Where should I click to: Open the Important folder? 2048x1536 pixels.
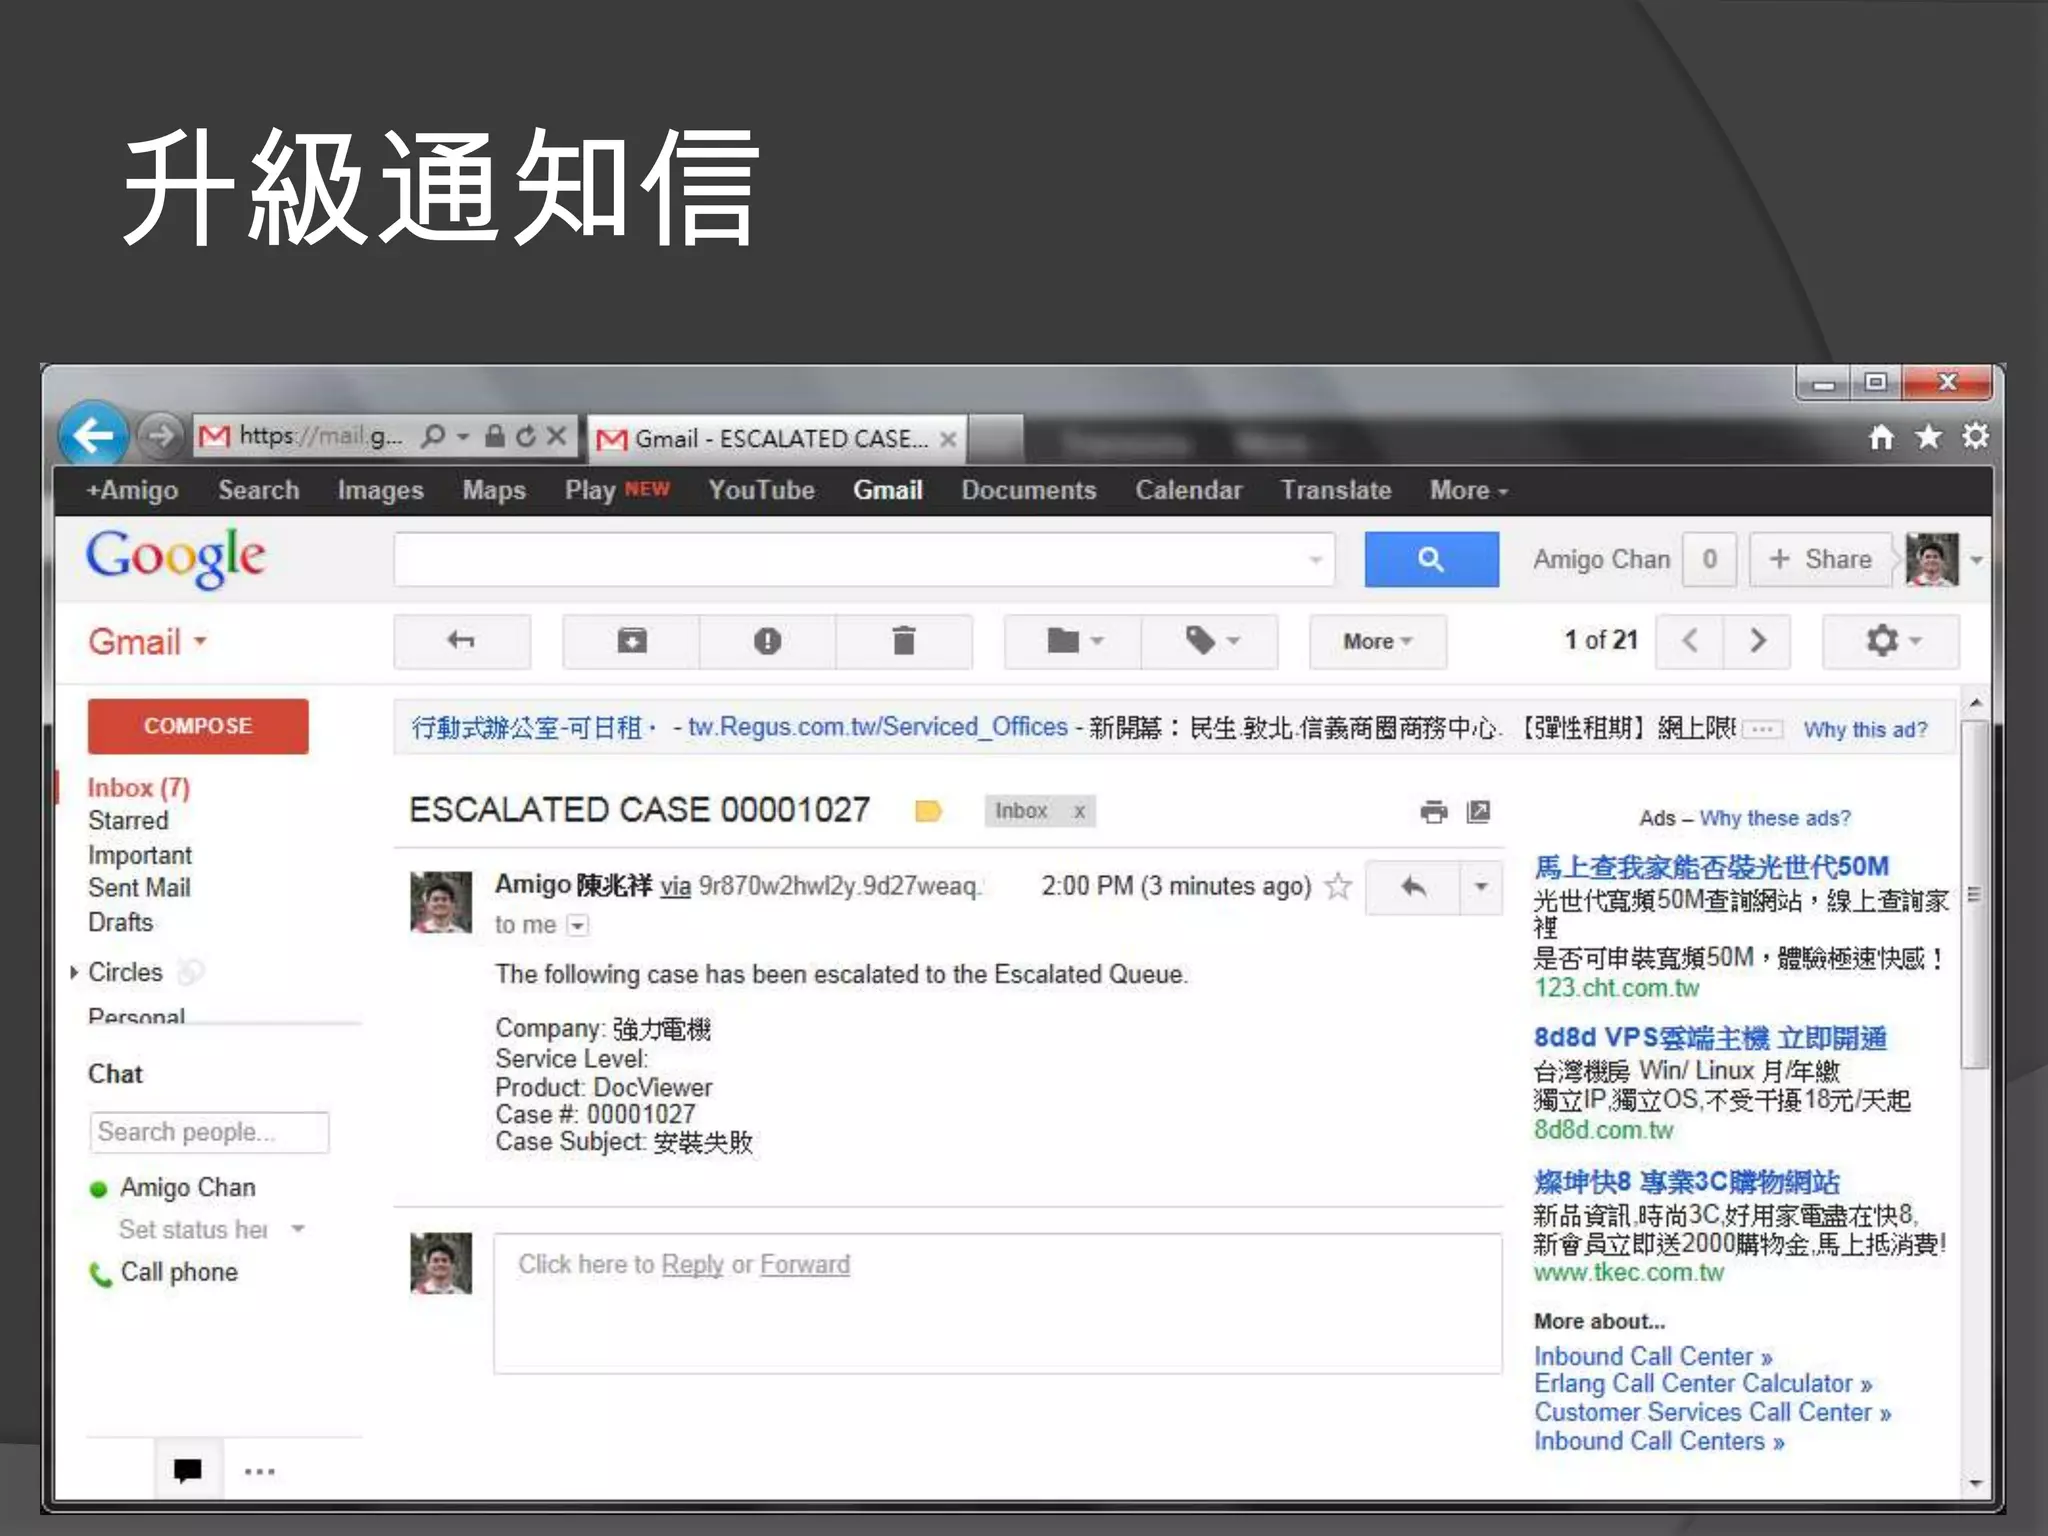[x=140, y=855]
